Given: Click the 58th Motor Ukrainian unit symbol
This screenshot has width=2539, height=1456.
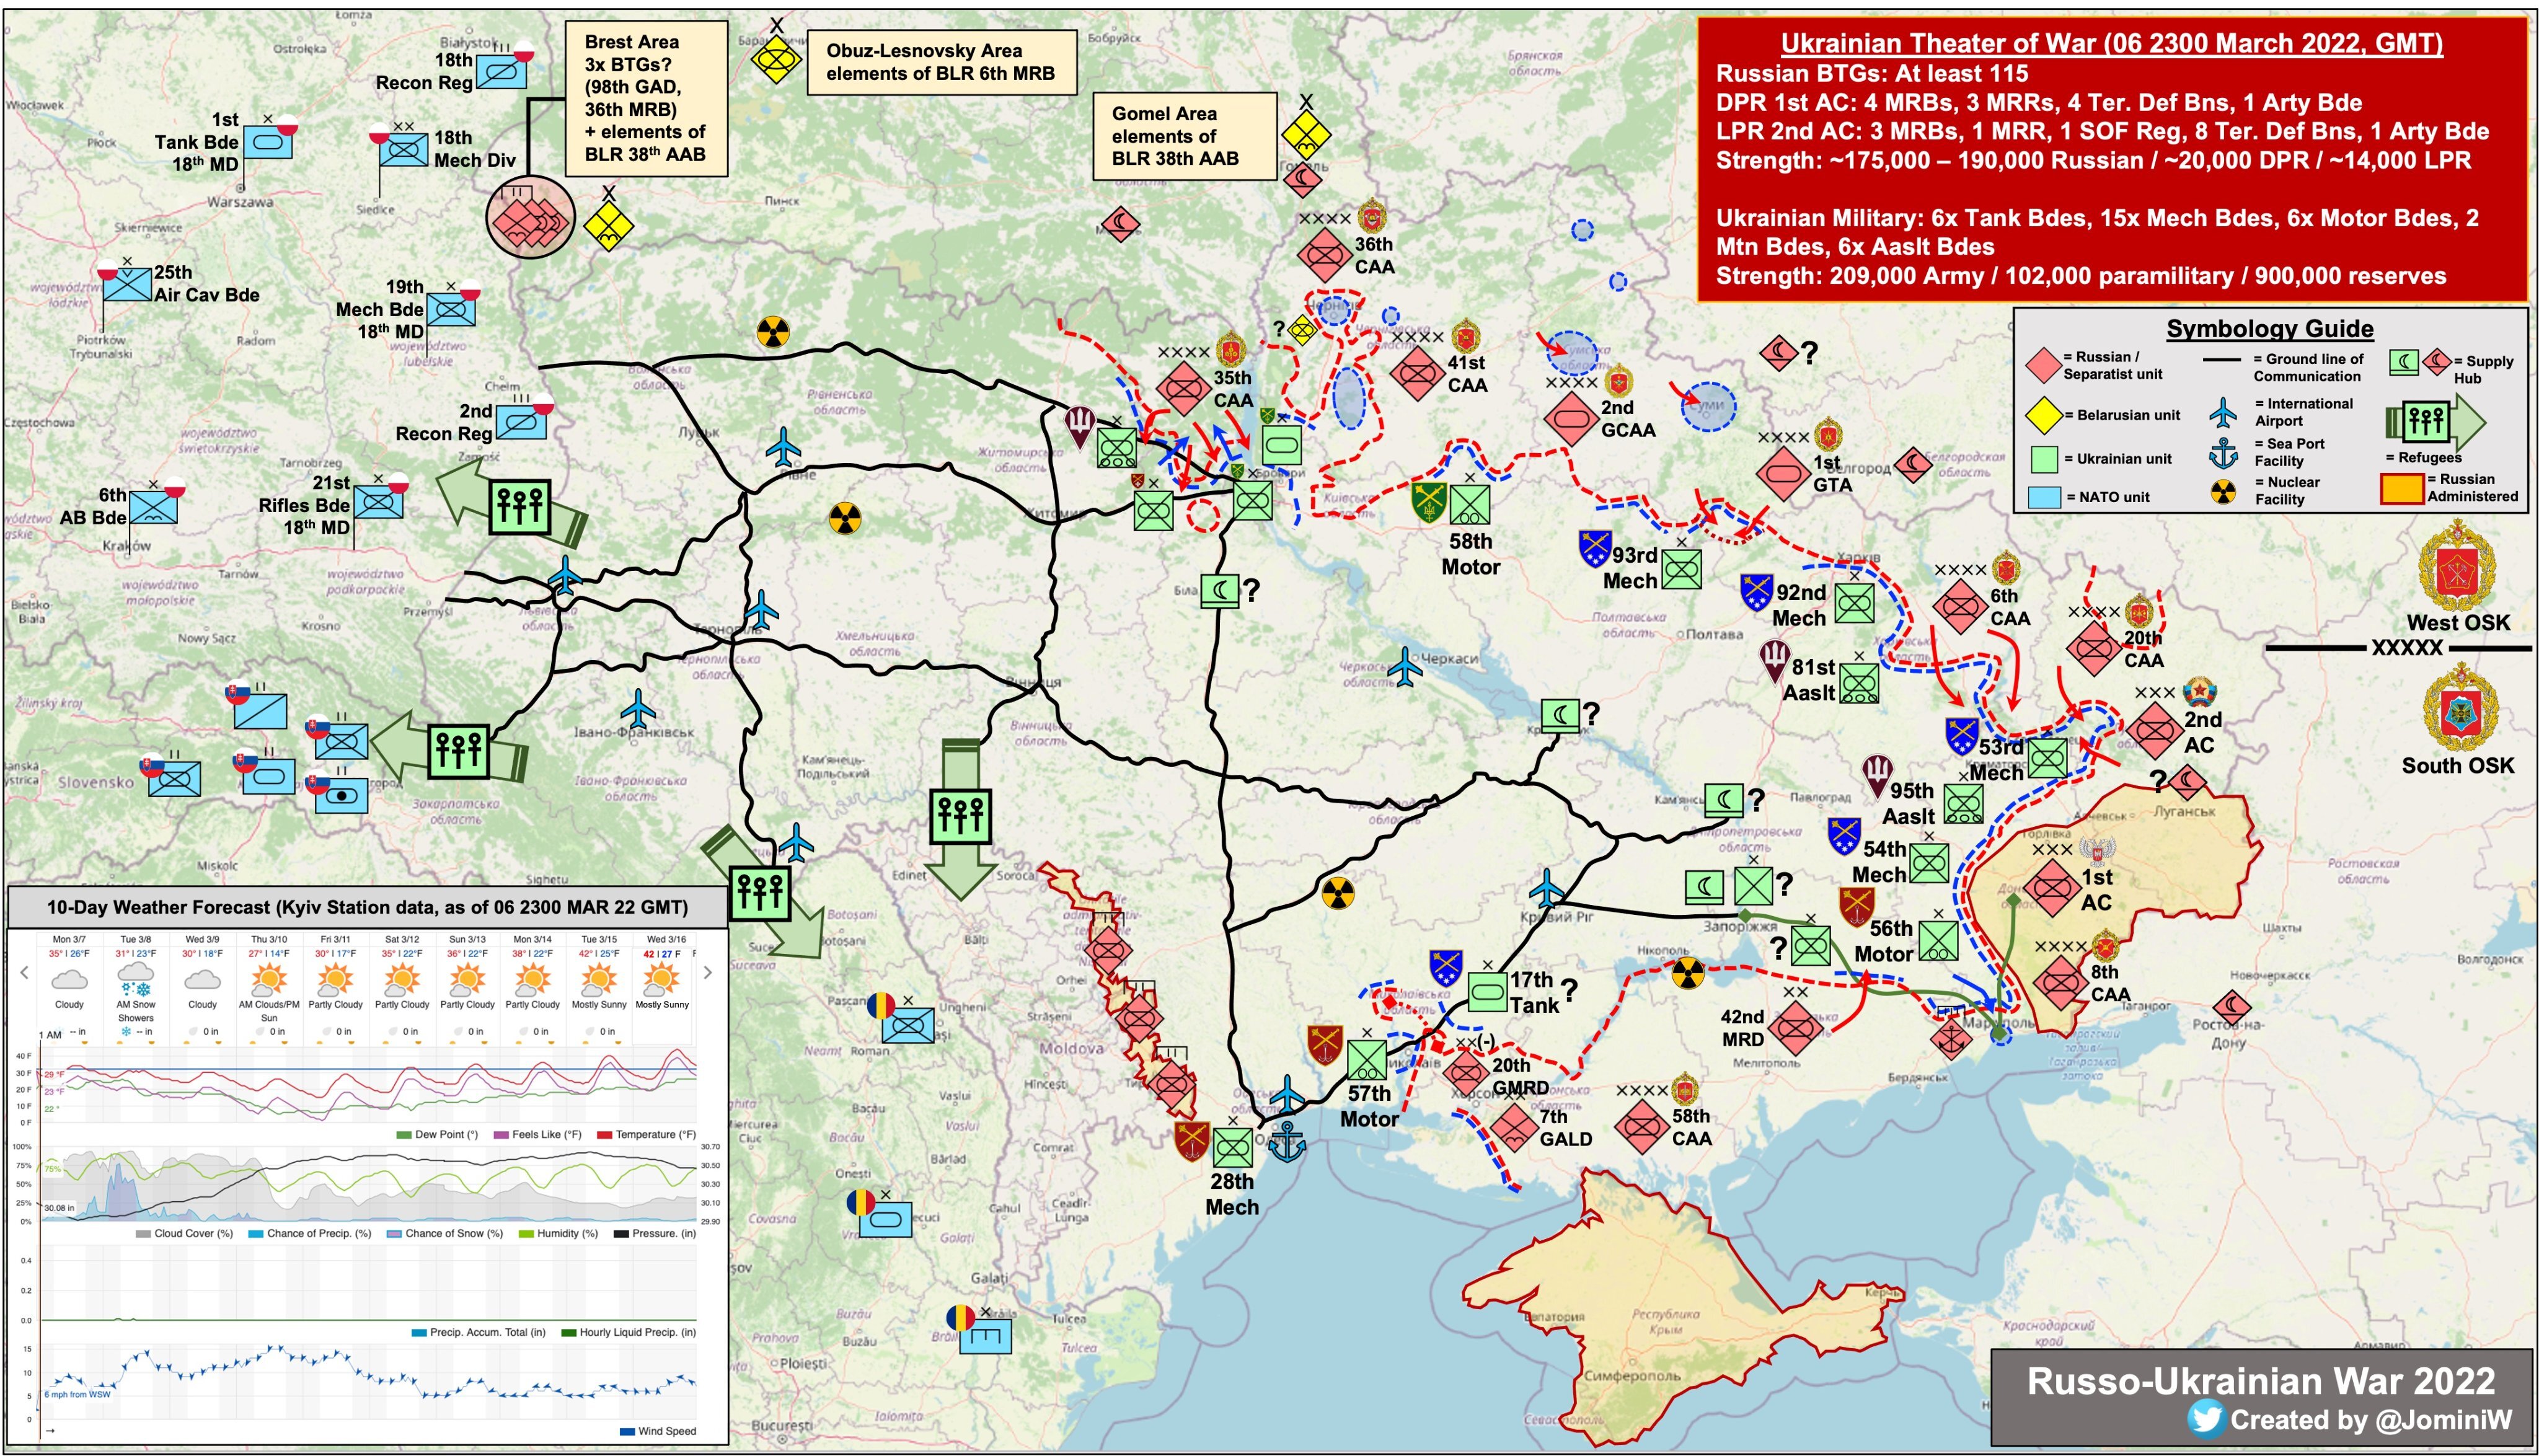Looking at the screenshot, I should pyautogui.click(x=1469, y=505).
